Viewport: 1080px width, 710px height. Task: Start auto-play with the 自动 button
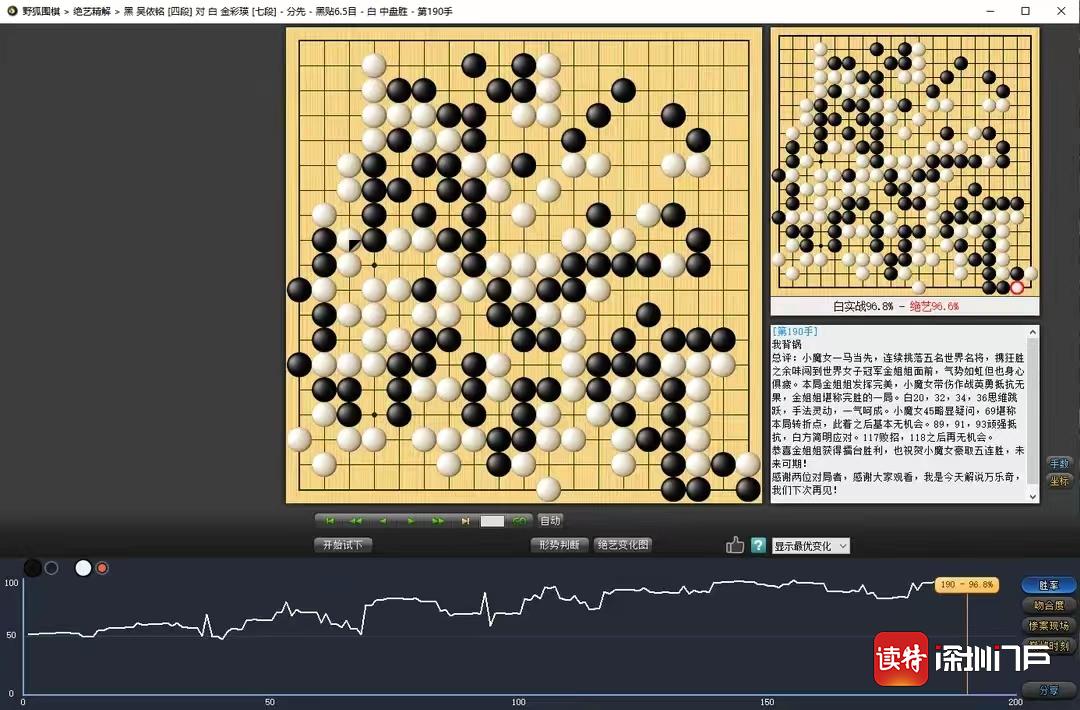pyautogui.click(x=550, y=521)
